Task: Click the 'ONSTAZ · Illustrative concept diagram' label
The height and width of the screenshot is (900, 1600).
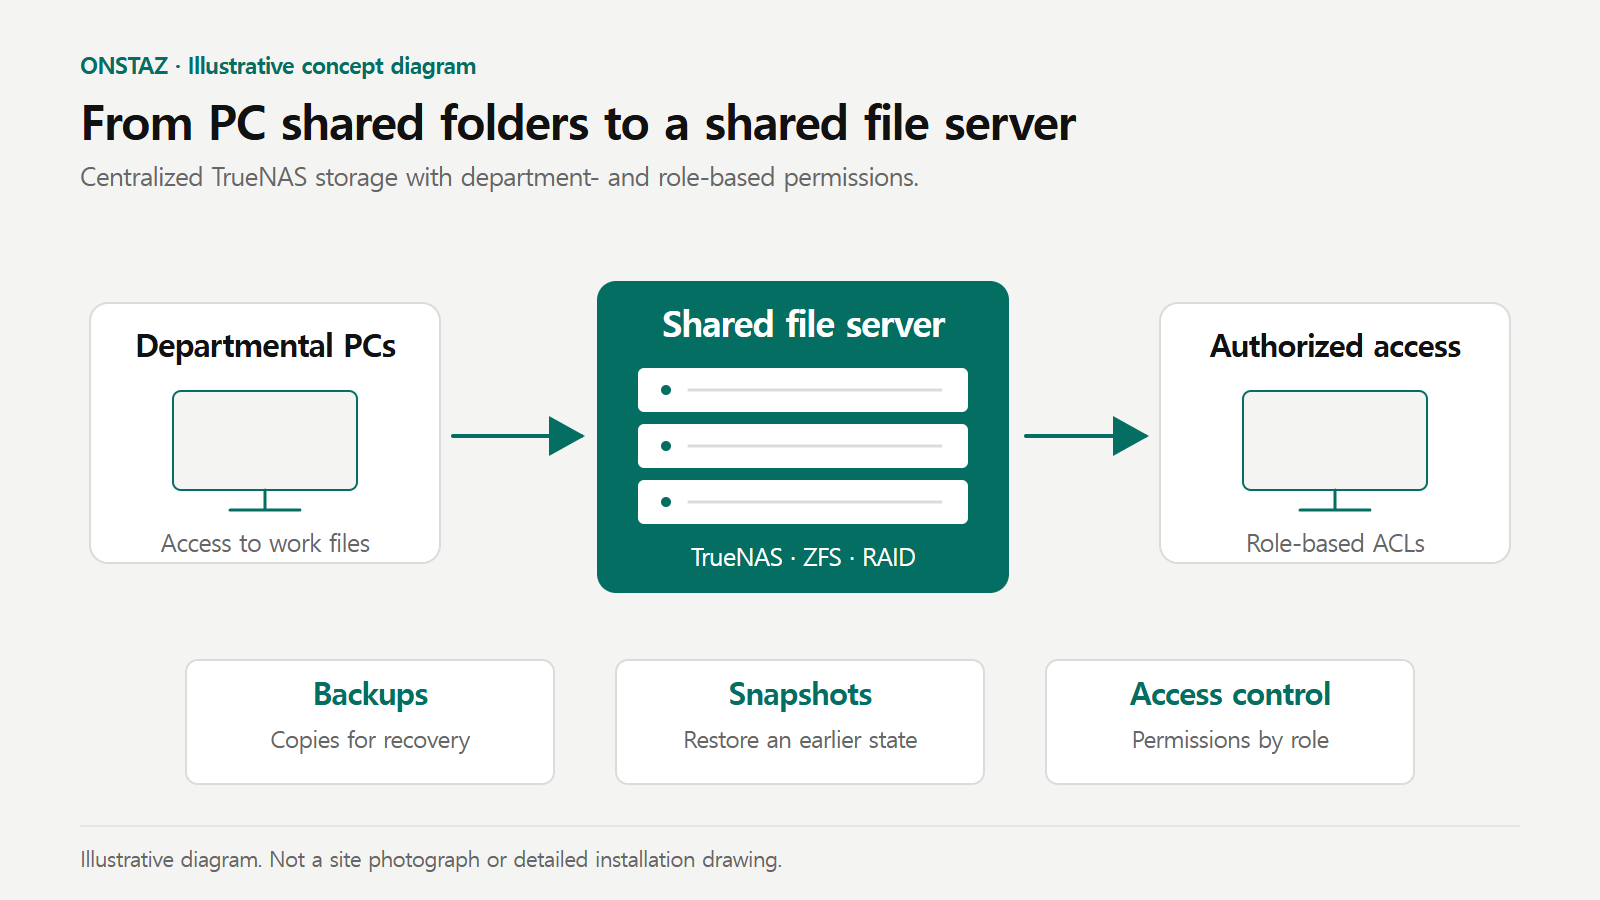Action: coord(278,66)
